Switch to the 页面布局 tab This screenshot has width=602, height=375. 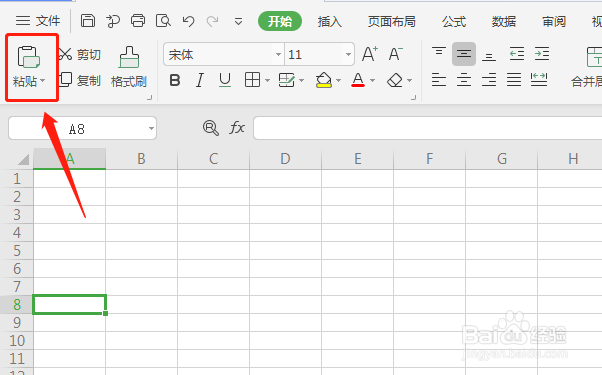click(392, 21)
